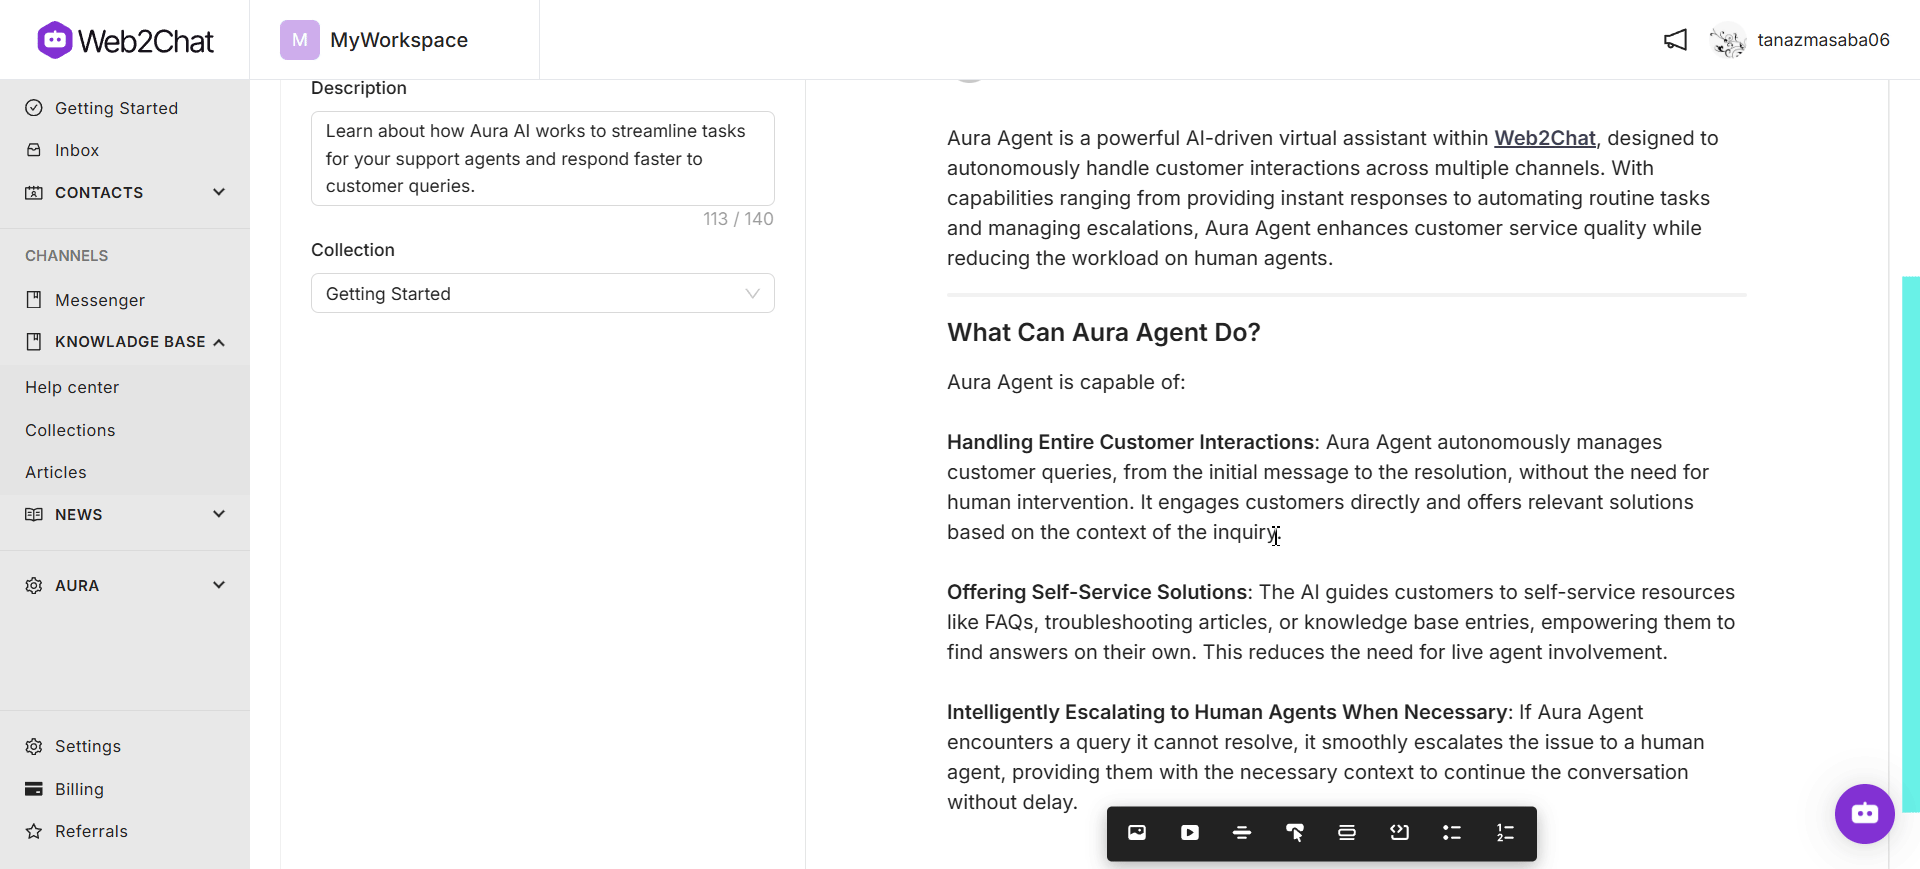
Task: Open Getting Started in the sidebar
Action: coord(116,108)
